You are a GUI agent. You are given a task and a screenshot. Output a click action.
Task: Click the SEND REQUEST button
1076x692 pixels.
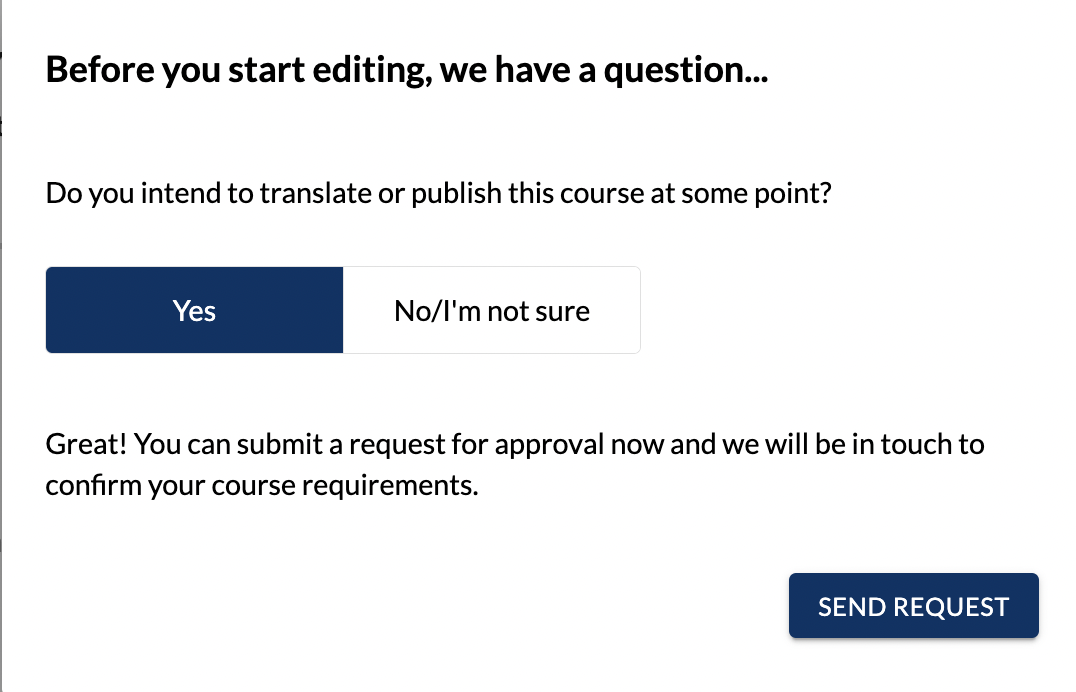coord(913,606)
